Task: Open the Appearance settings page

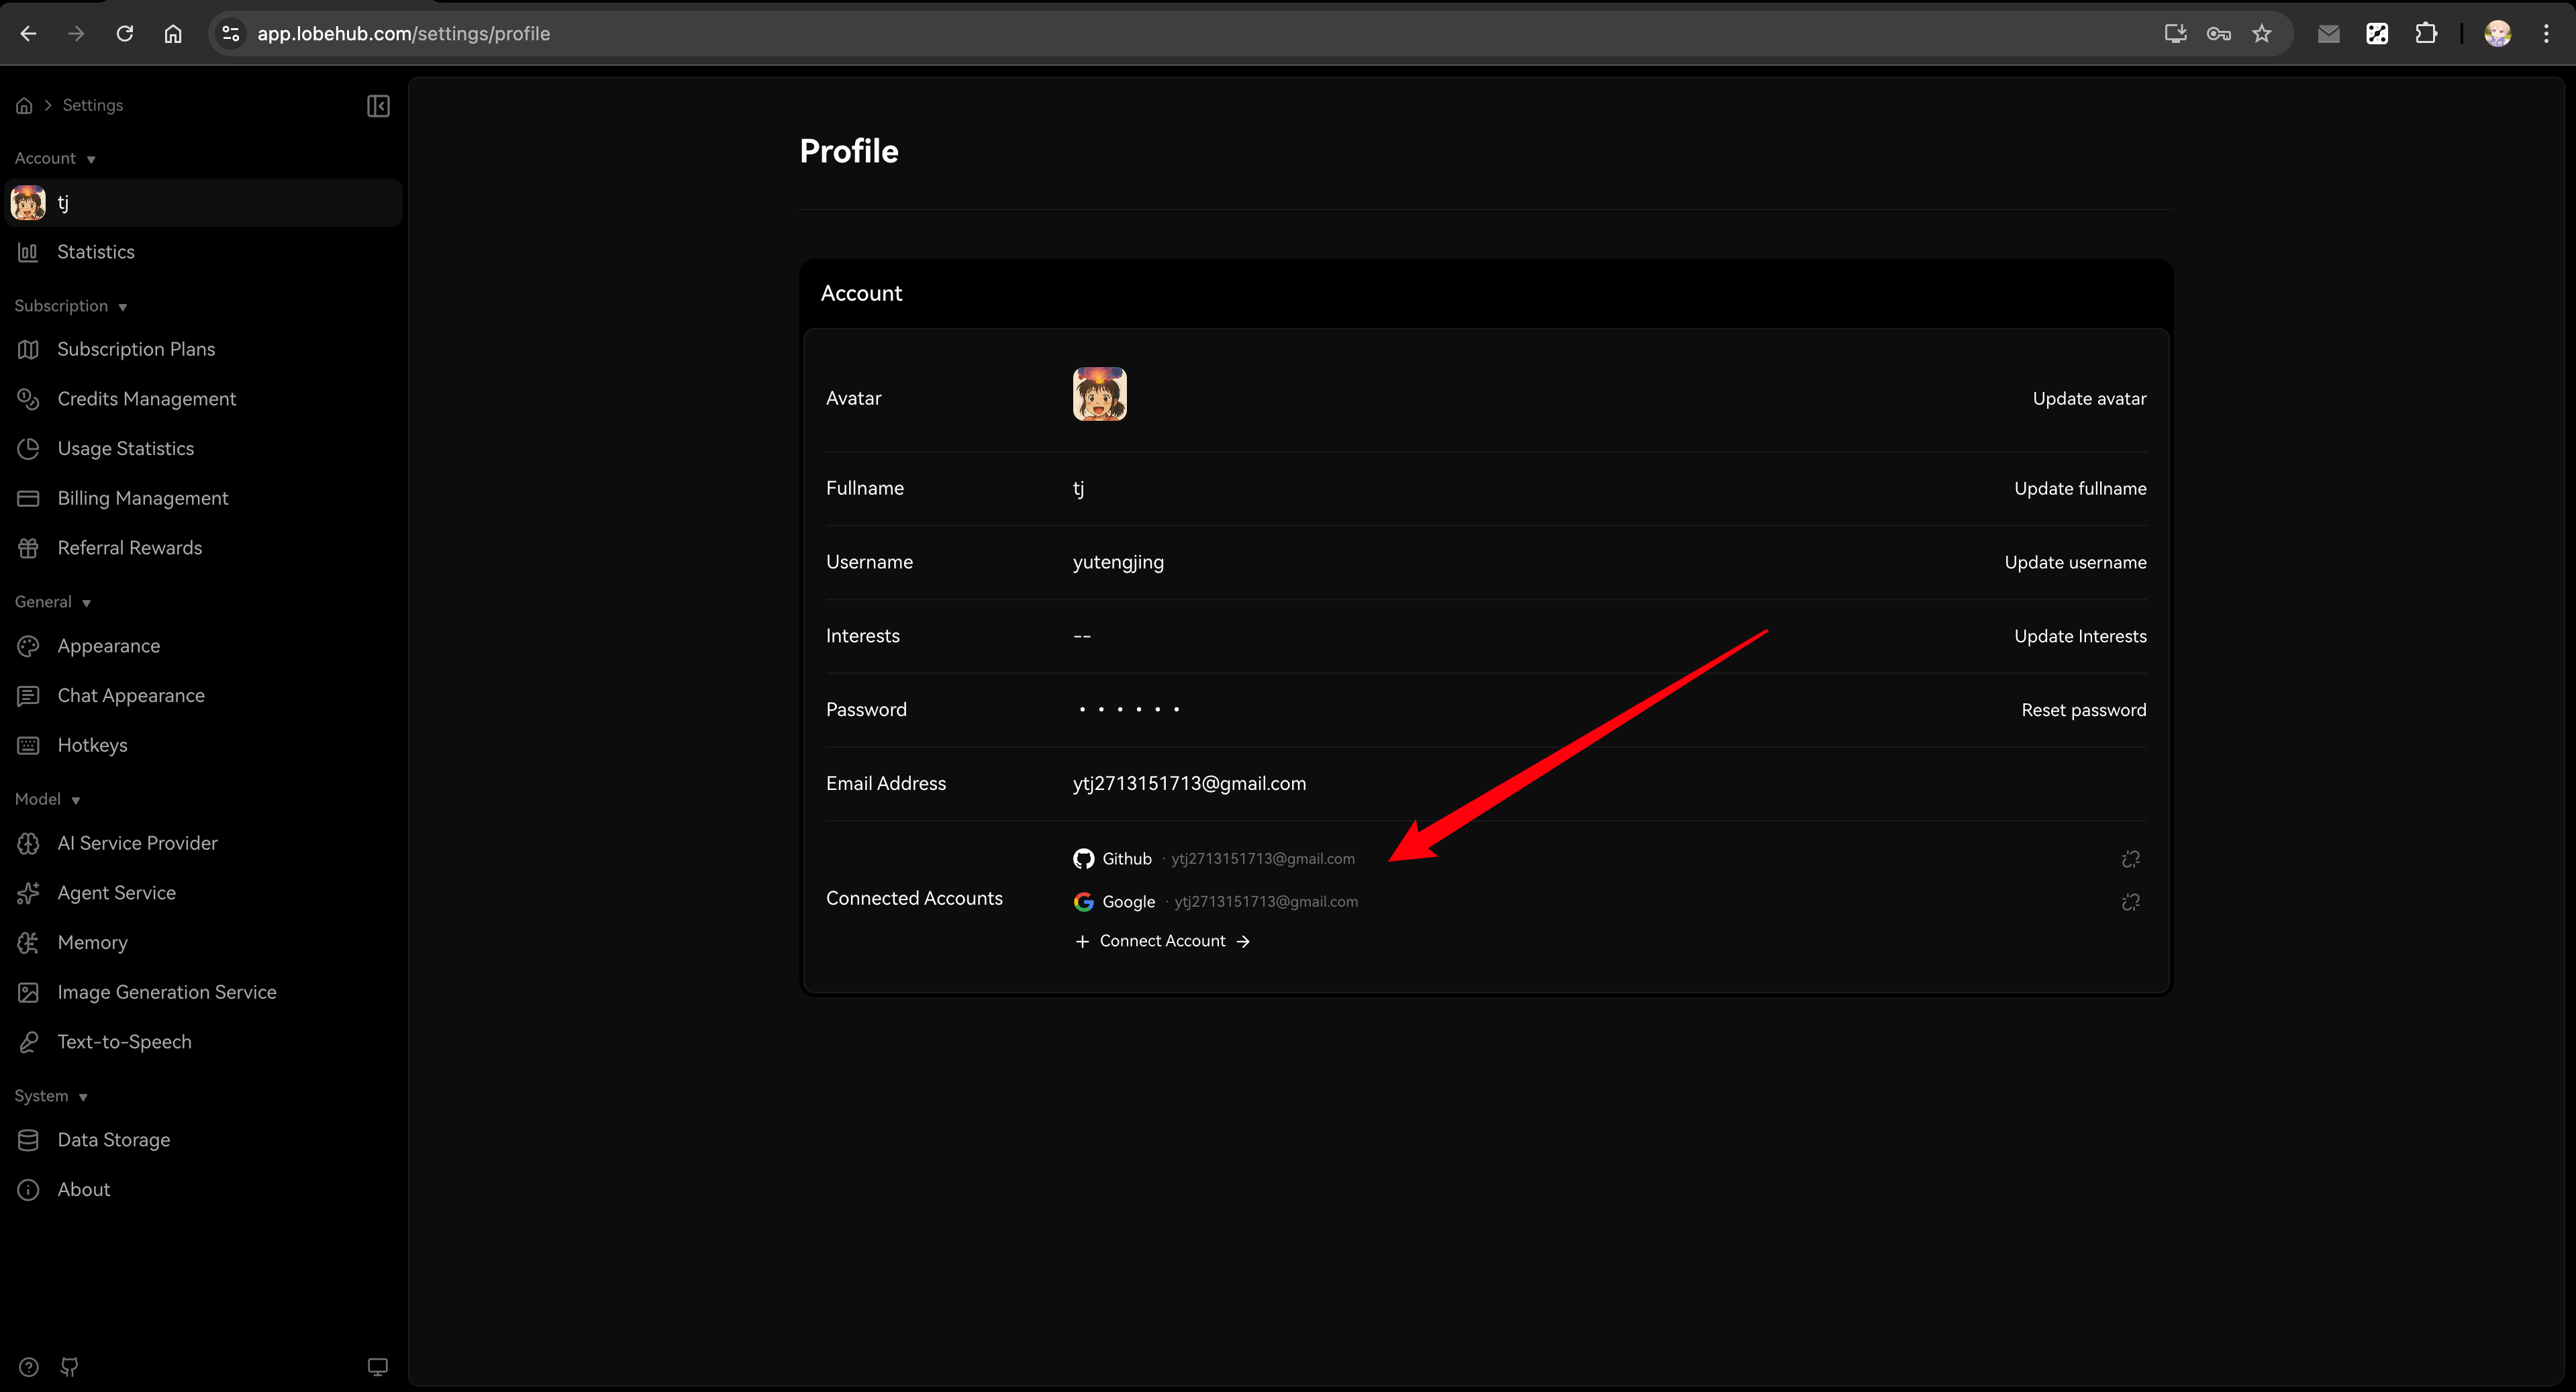Action: [x=108, y=646]
